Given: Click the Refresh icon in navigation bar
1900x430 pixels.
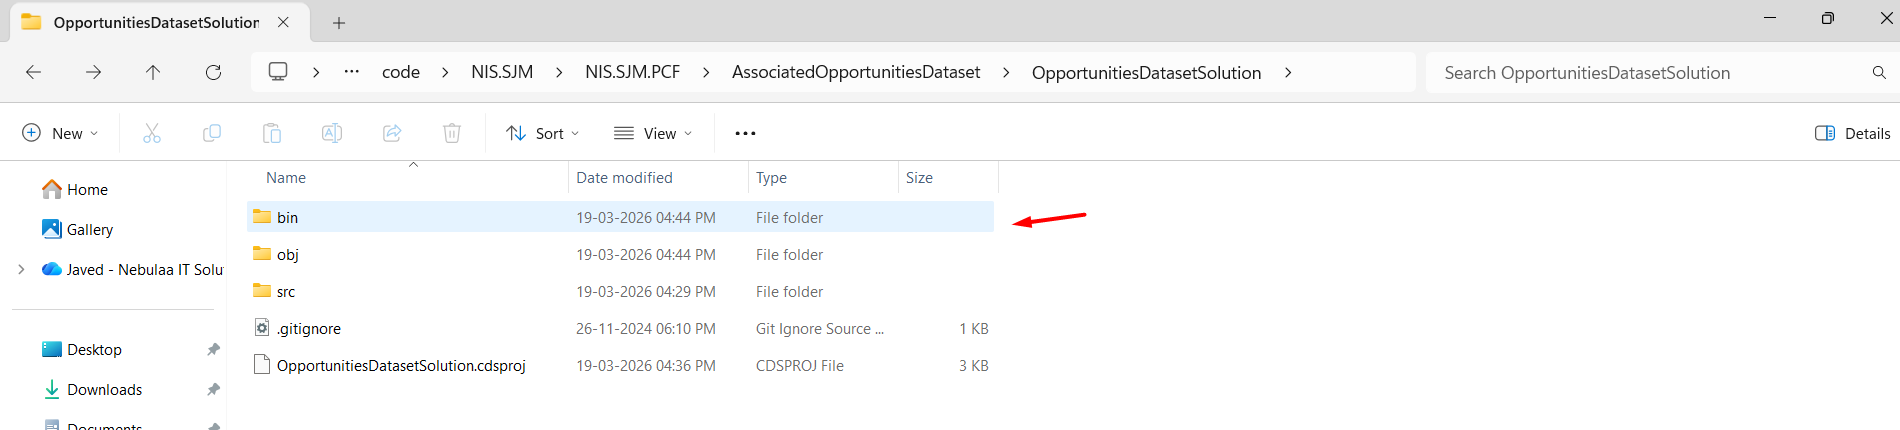Looking at the screenshot, I should tap(213, 72).
